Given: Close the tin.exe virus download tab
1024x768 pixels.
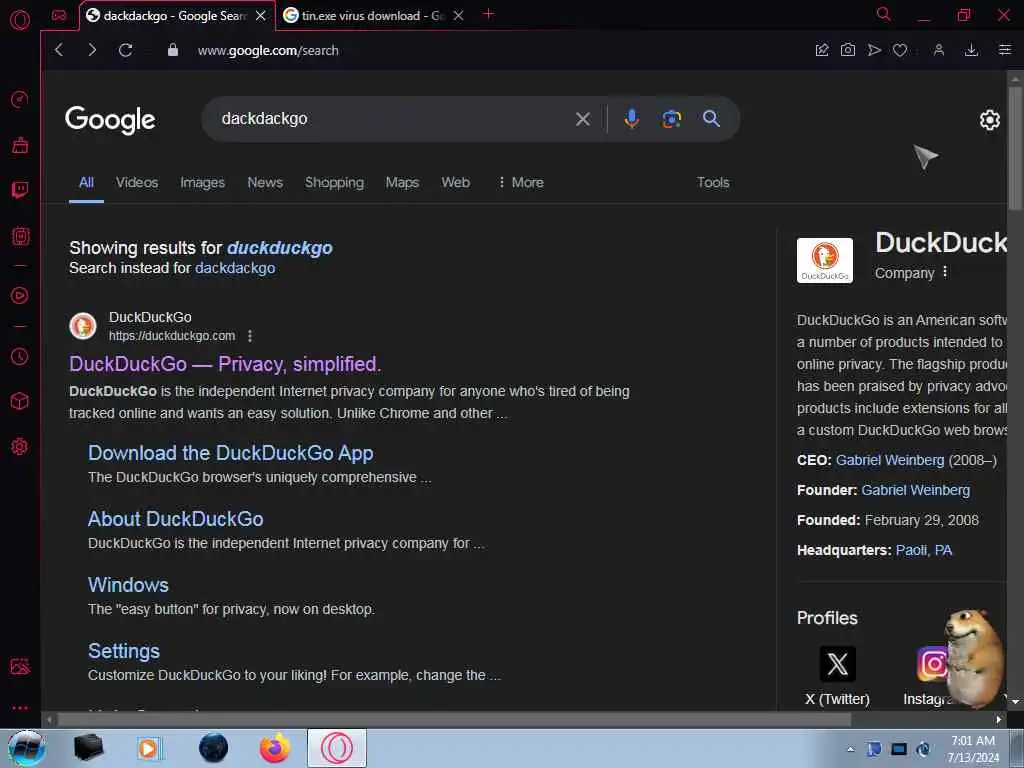Looking at the screenshot, I should coord(458,16).
